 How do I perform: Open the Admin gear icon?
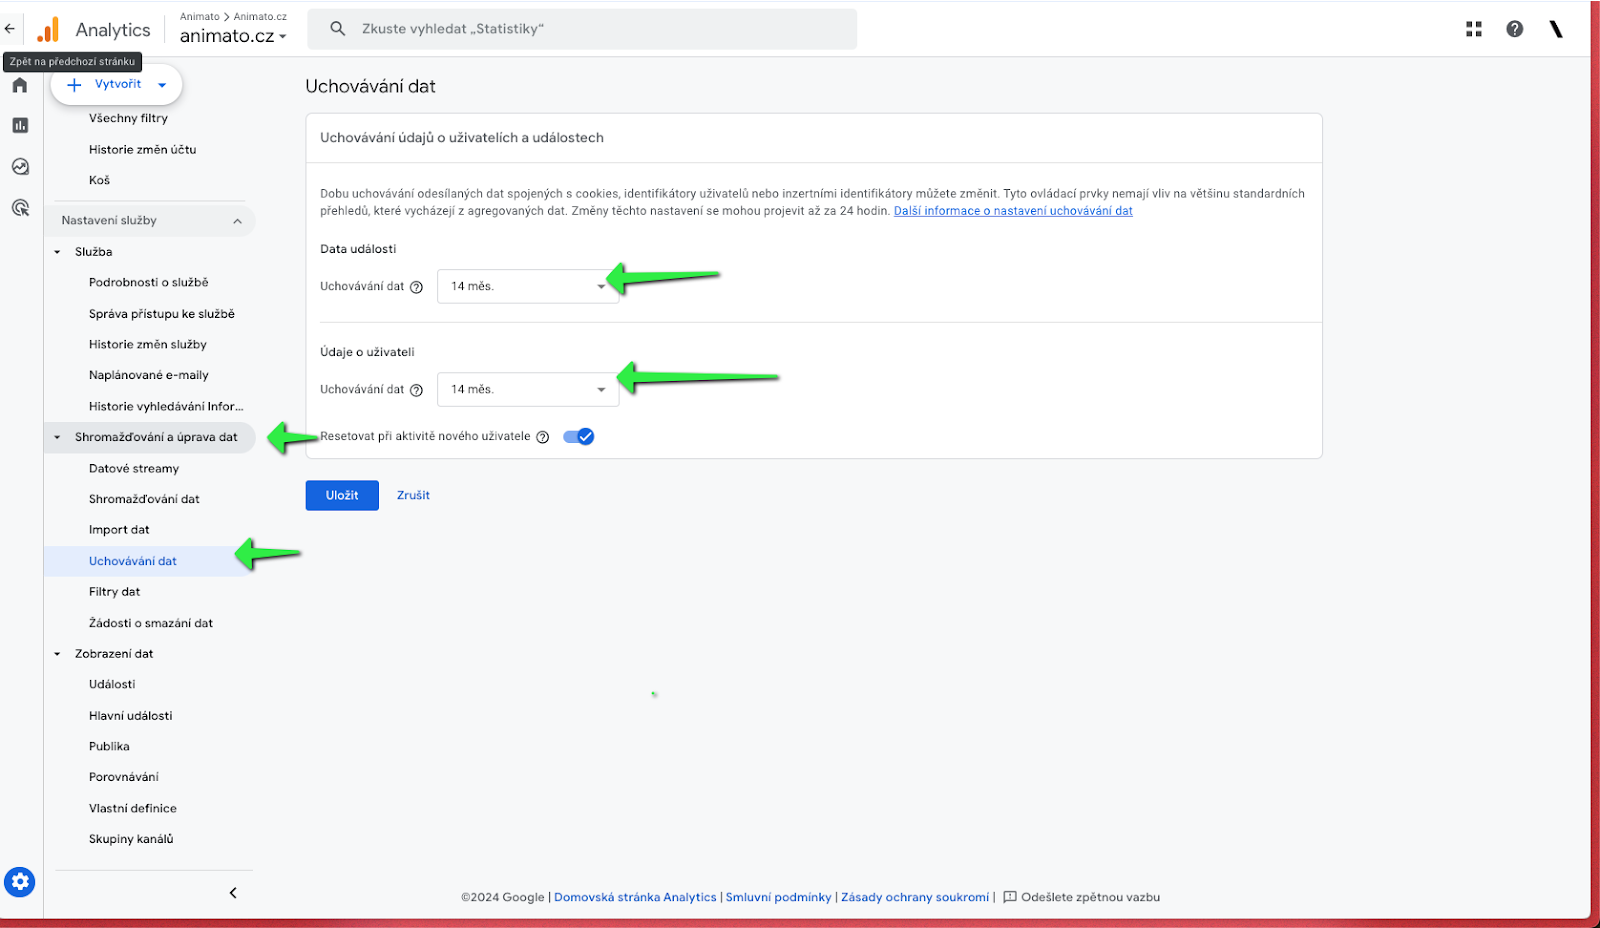(20, 882)
